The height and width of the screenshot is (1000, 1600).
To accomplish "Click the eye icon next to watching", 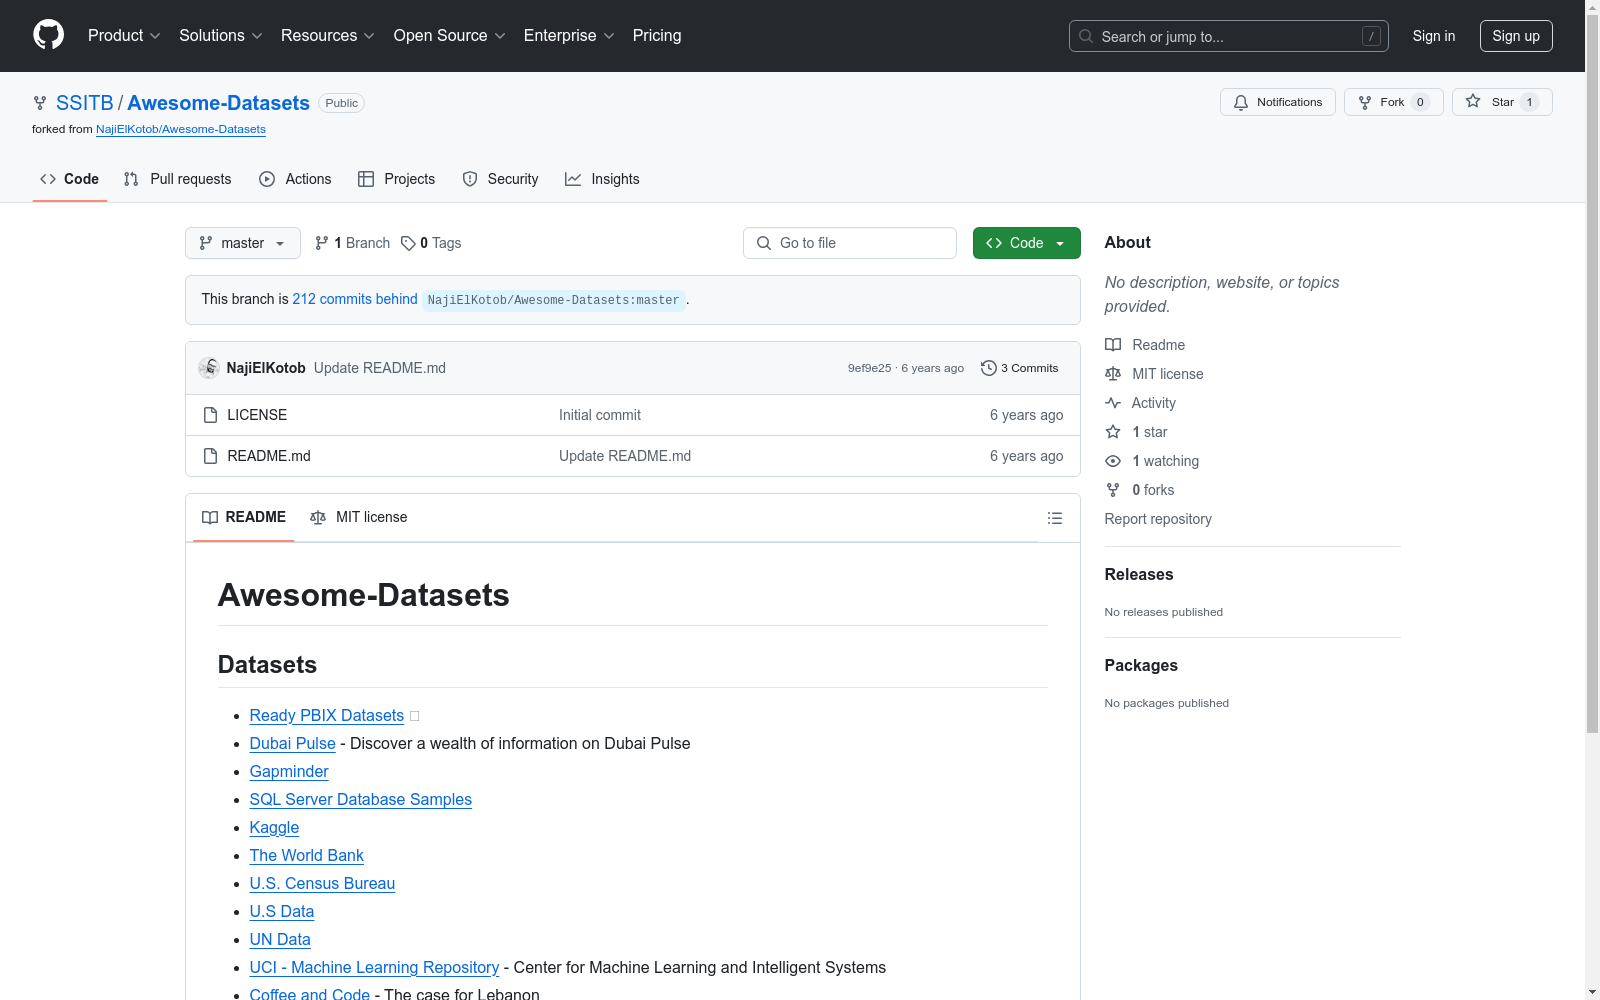I will point(1113,461).
